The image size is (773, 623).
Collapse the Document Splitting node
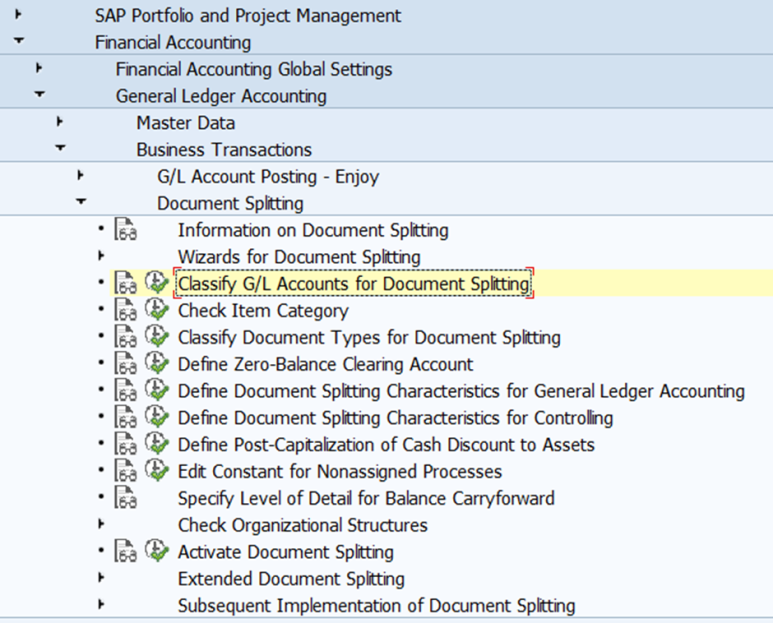point(81,201)
